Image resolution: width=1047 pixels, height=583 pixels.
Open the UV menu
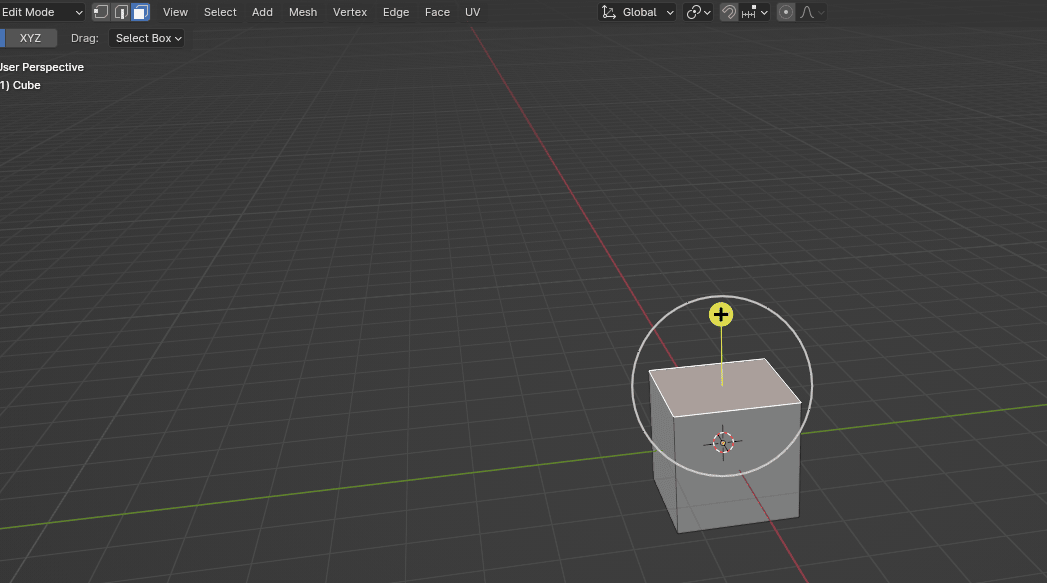(x=472, y=12)
